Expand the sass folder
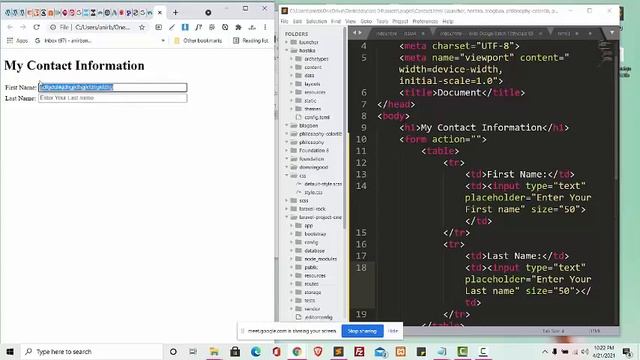 287,200
